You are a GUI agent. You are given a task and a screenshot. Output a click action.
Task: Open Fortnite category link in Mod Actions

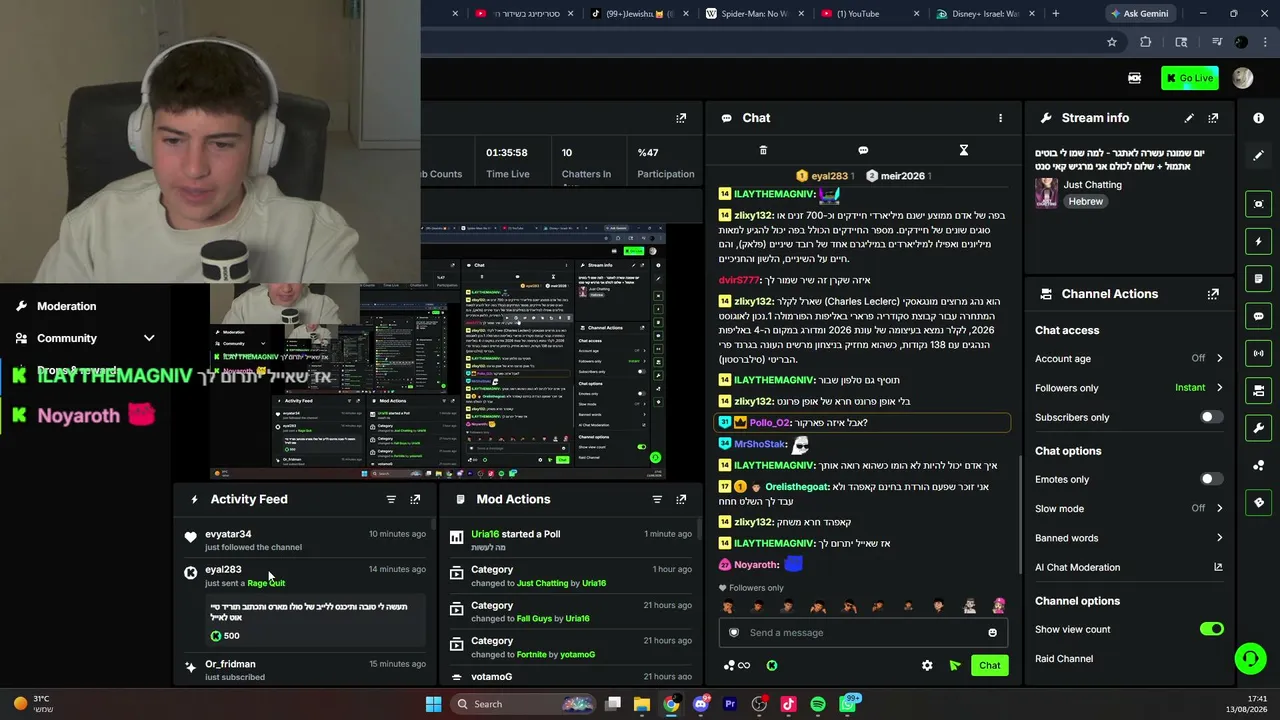pyautogui.click(x=532, y=654)
